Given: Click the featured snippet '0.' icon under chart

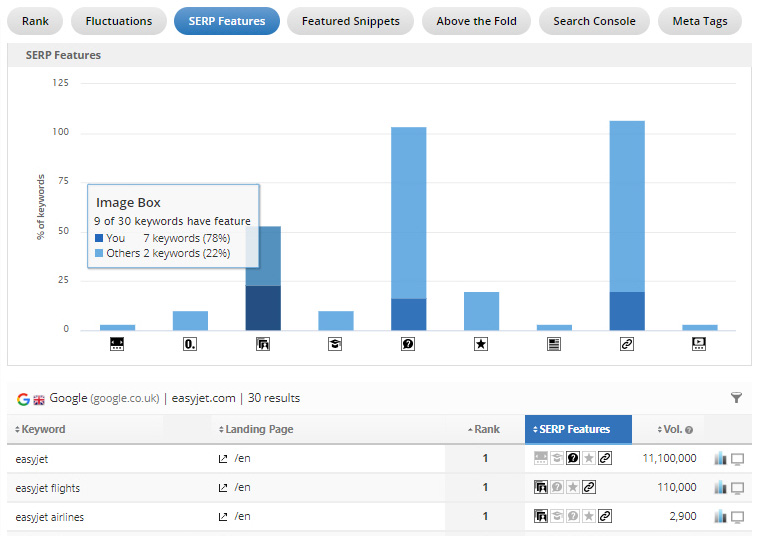Looking at the screenshot, I should (x=190, y=344).
